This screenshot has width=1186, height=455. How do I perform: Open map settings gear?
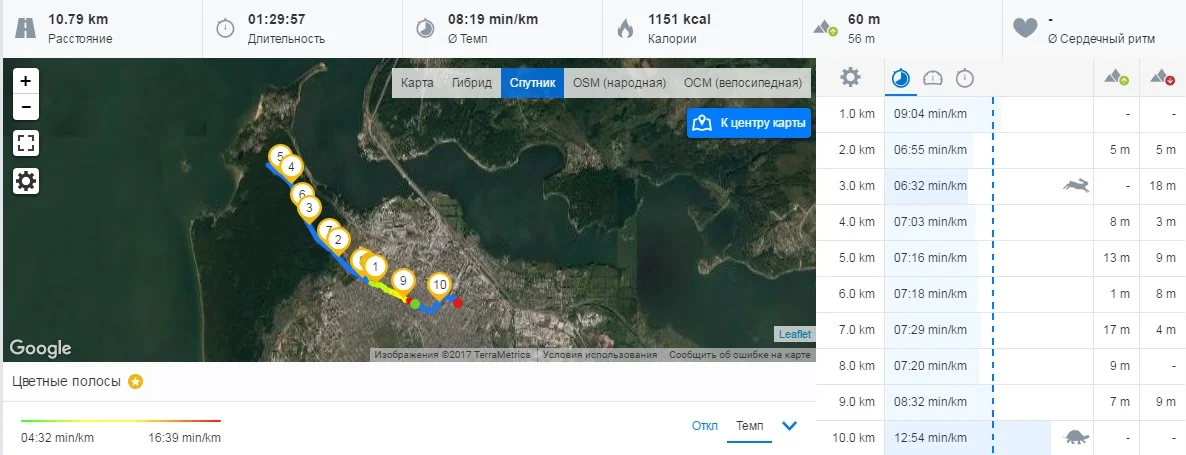[26, 181]
